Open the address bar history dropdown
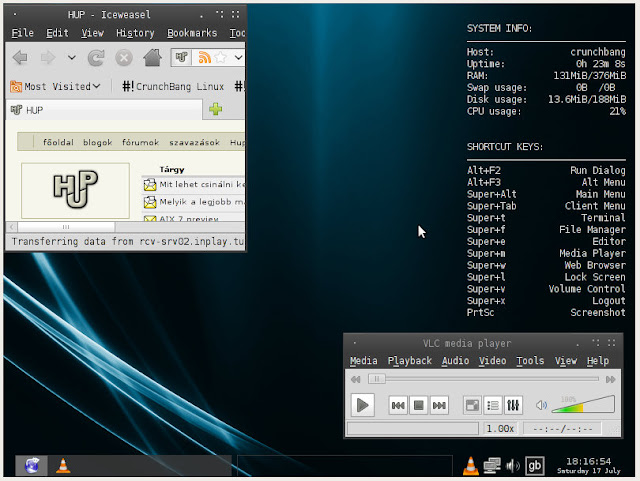 [238, 57]
